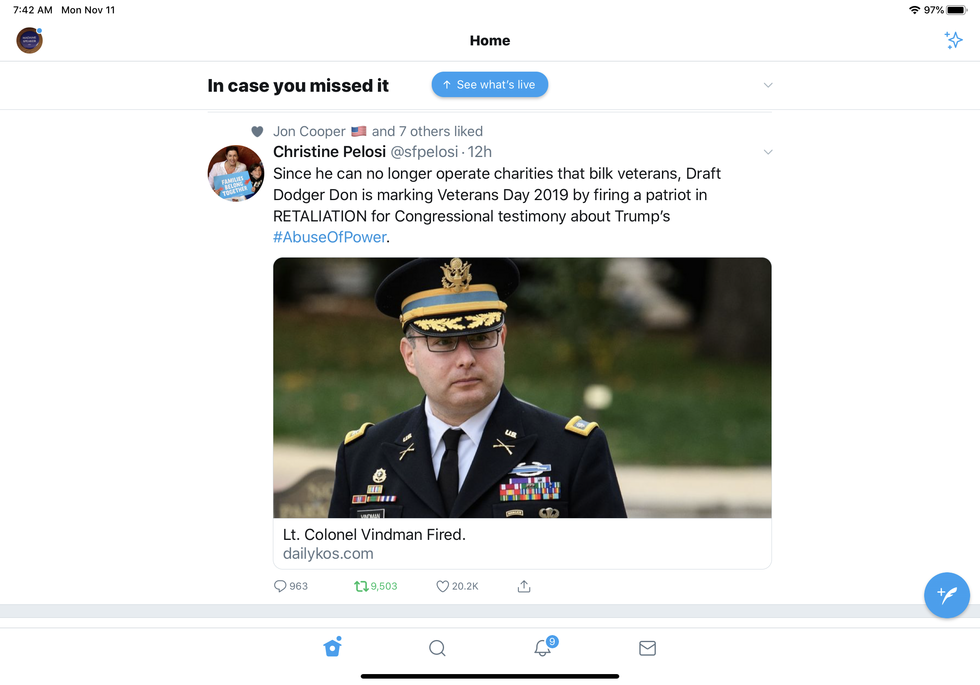Tap the retweet icon showing 9,503
The height and width of the screenshot is (685, 980).
(361, 586)
